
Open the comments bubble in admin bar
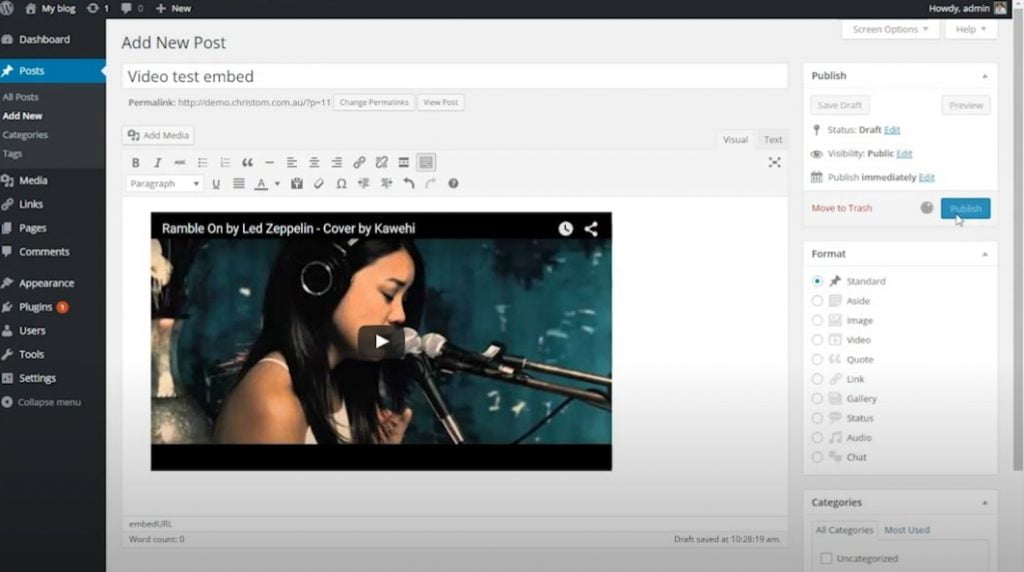pyautogui.click(x=131, y=8)
